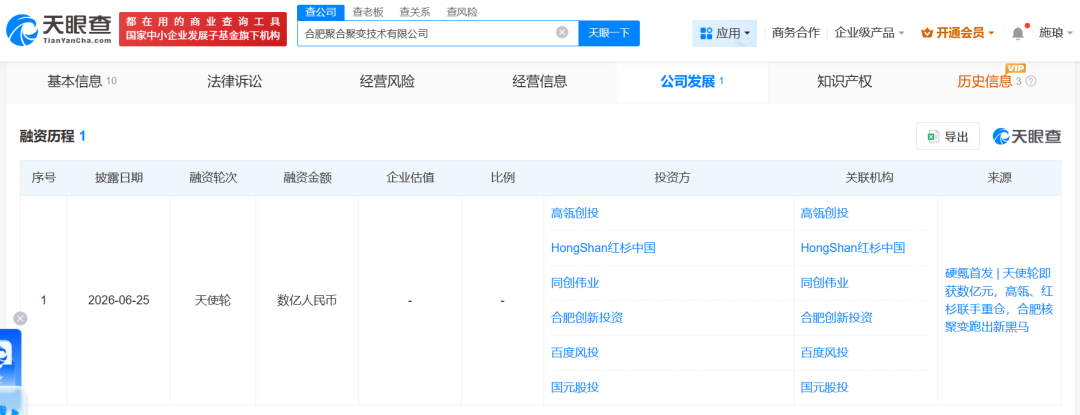Click the red promotional banner
Viewport: 1080px width, 415px height.
pyautogui.click(x=203, y=30)
